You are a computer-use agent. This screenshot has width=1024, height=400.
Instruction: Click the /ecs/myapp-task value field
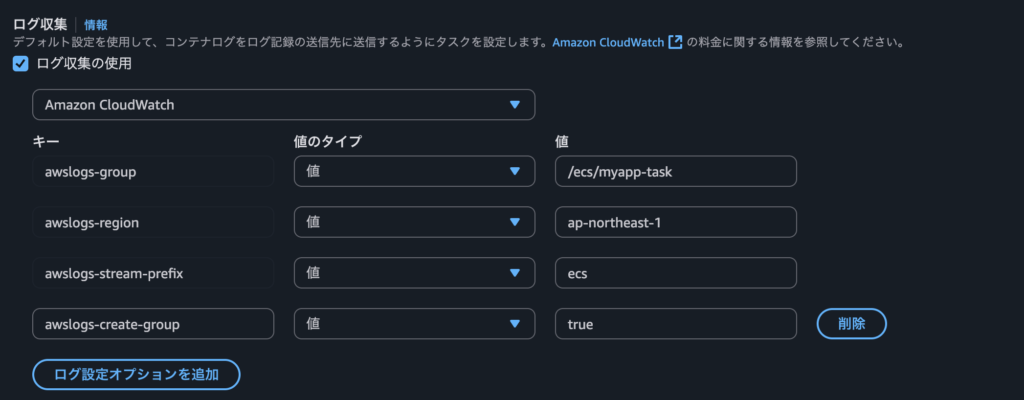(676, 171)
